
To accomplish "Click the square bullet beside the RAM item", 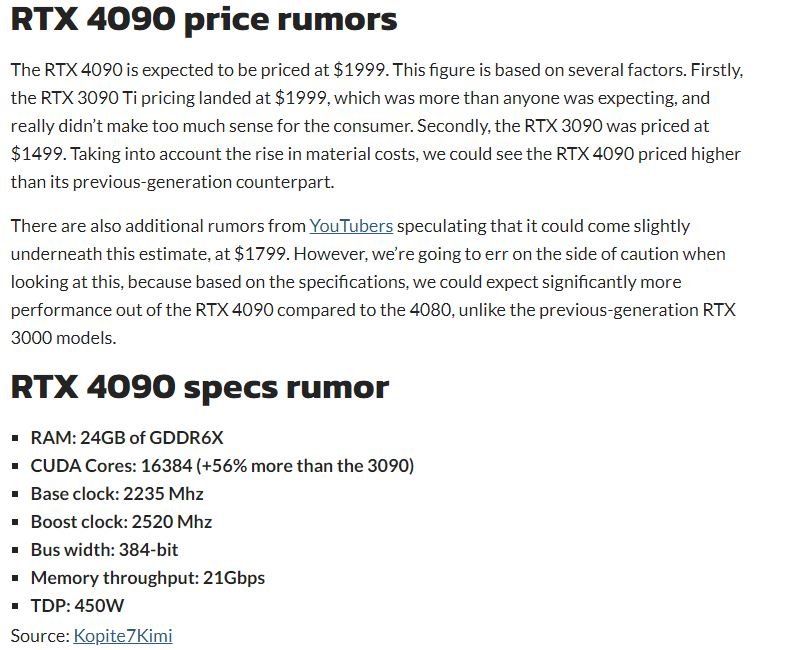I will click(x=15, y=438).
